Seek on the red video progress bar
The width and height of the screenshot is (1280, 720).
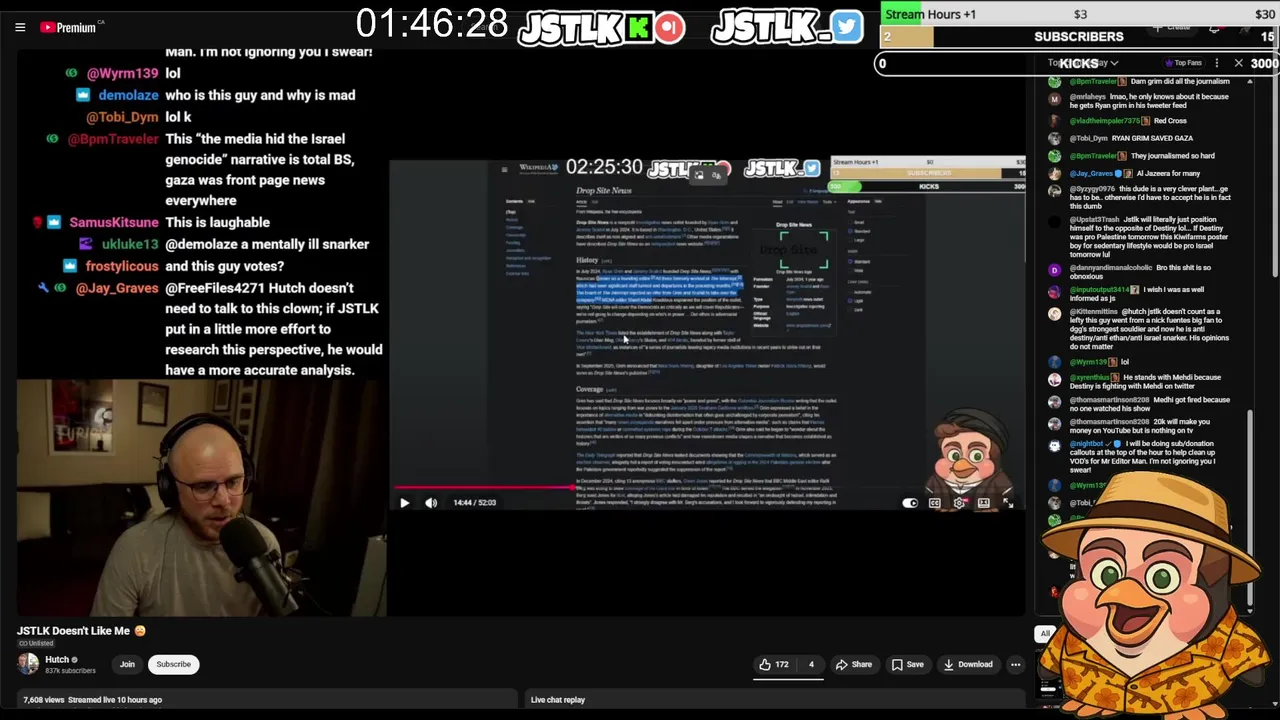[x=707, y=488]
